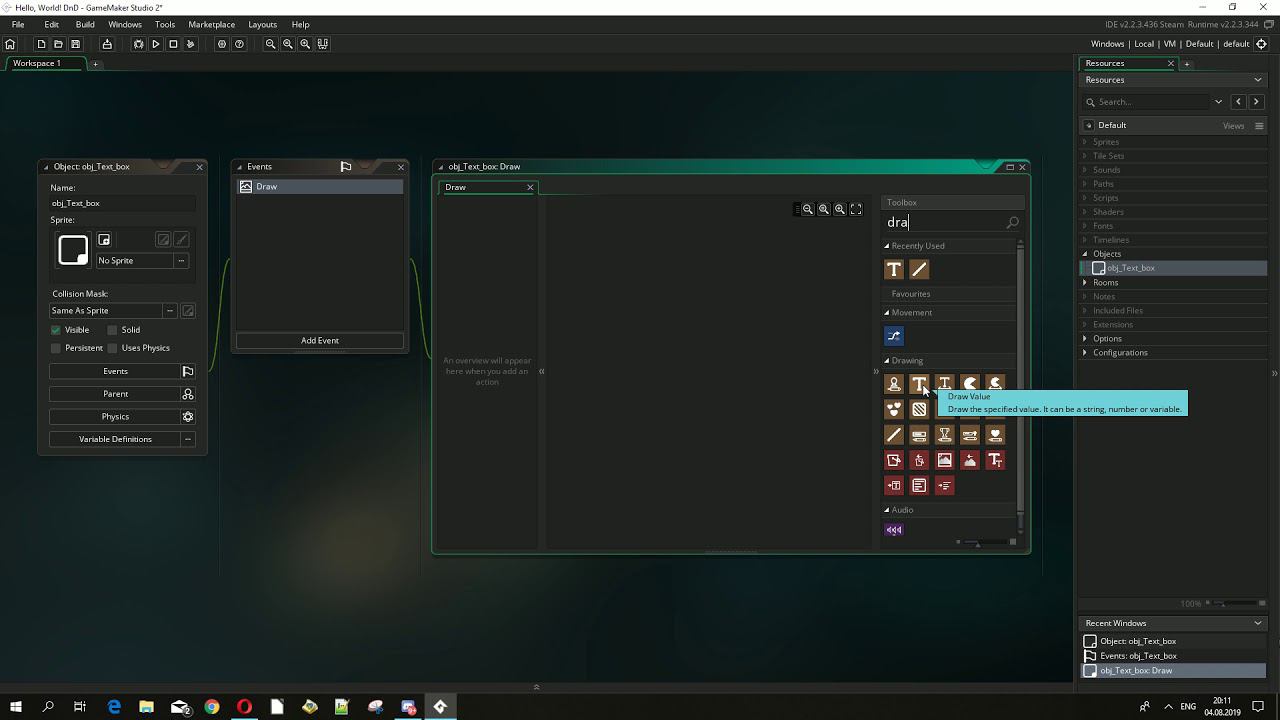Open a project using the folder icon
This screenshot has height=720, width=1280.
pyautogui.click(x=58, y=44)
